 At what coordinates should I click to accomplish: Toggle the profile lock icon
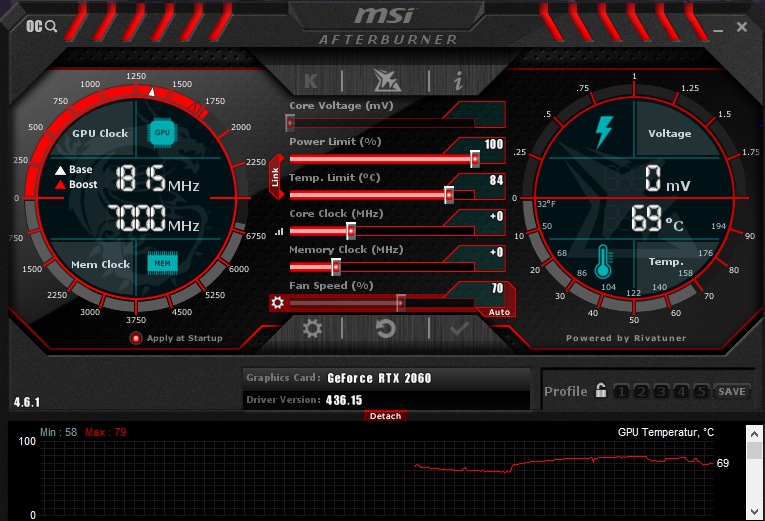coord(601,390)
